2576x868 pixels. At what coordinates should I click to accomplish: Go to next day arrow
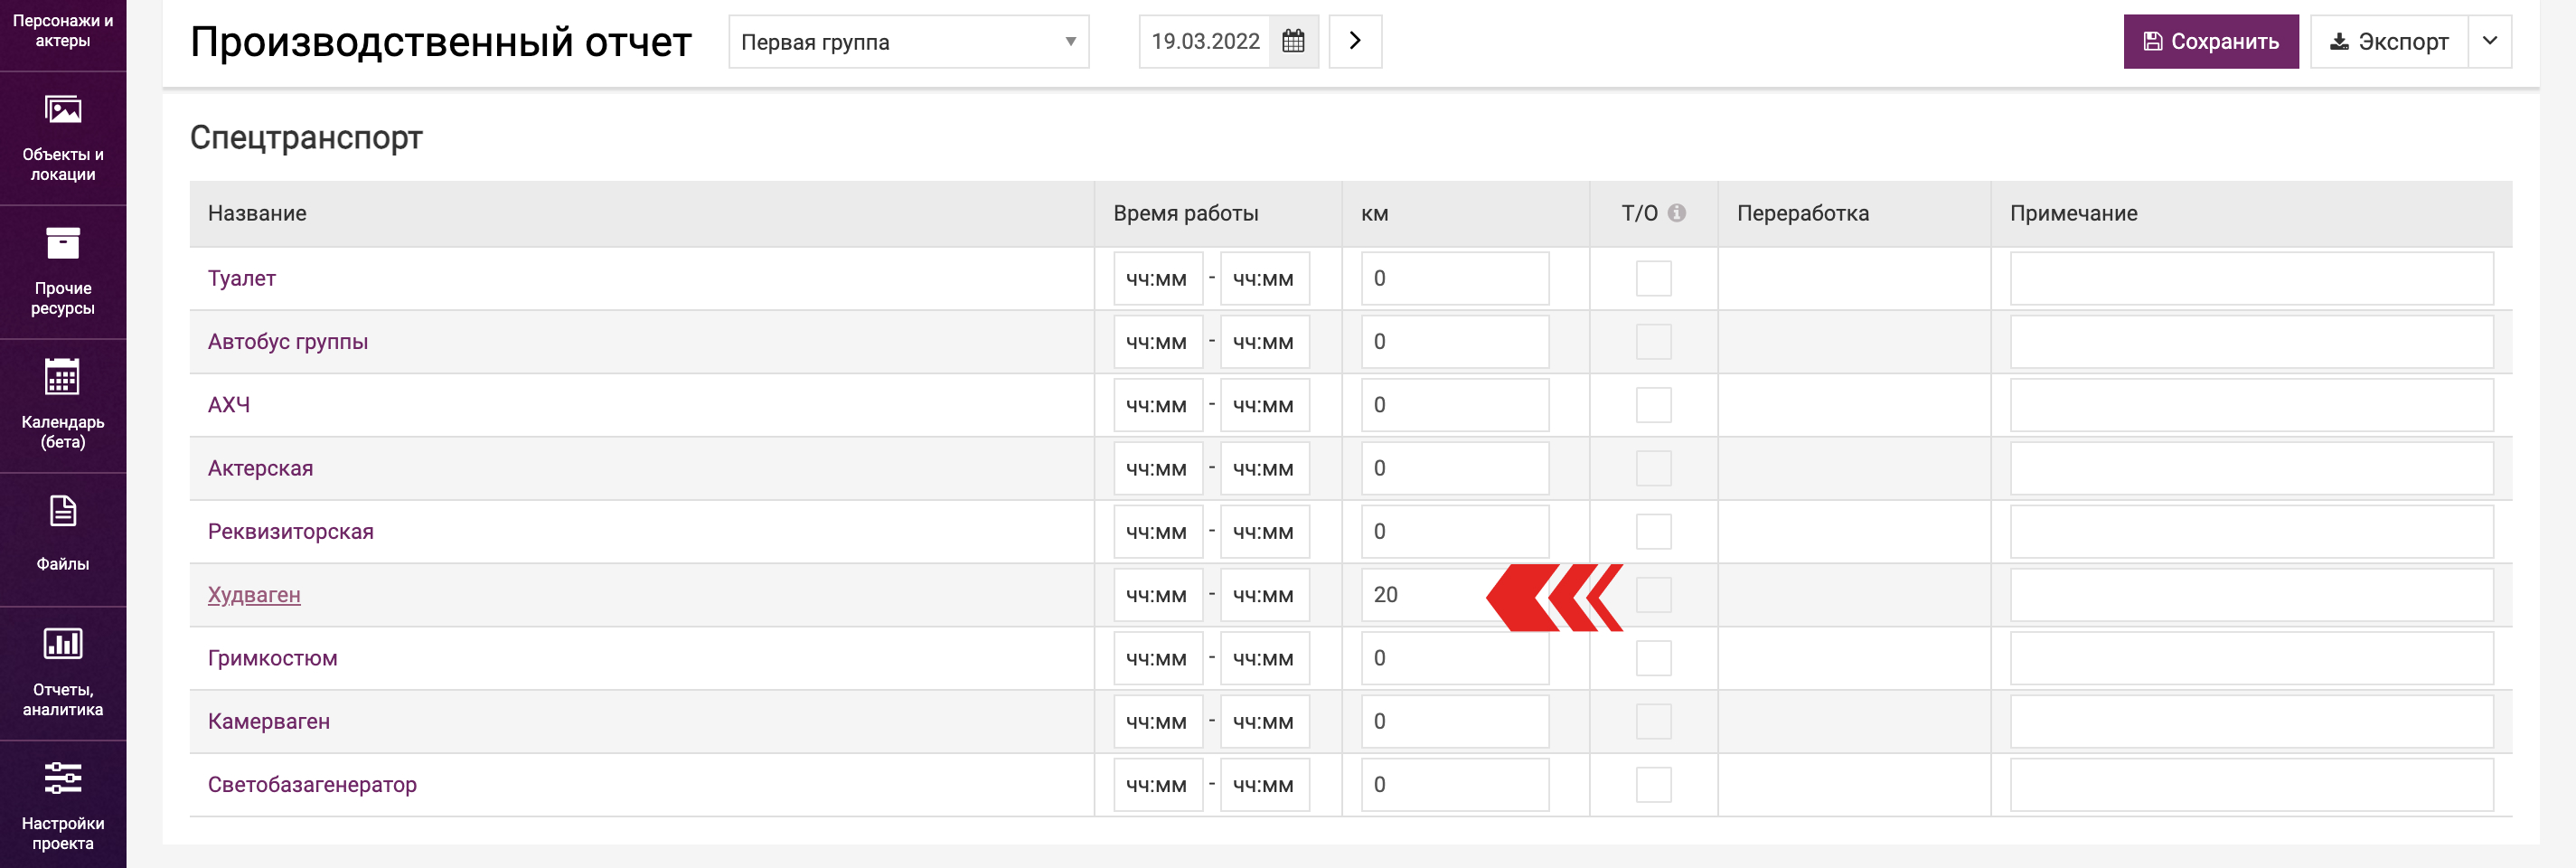(x=1355, y=41)
